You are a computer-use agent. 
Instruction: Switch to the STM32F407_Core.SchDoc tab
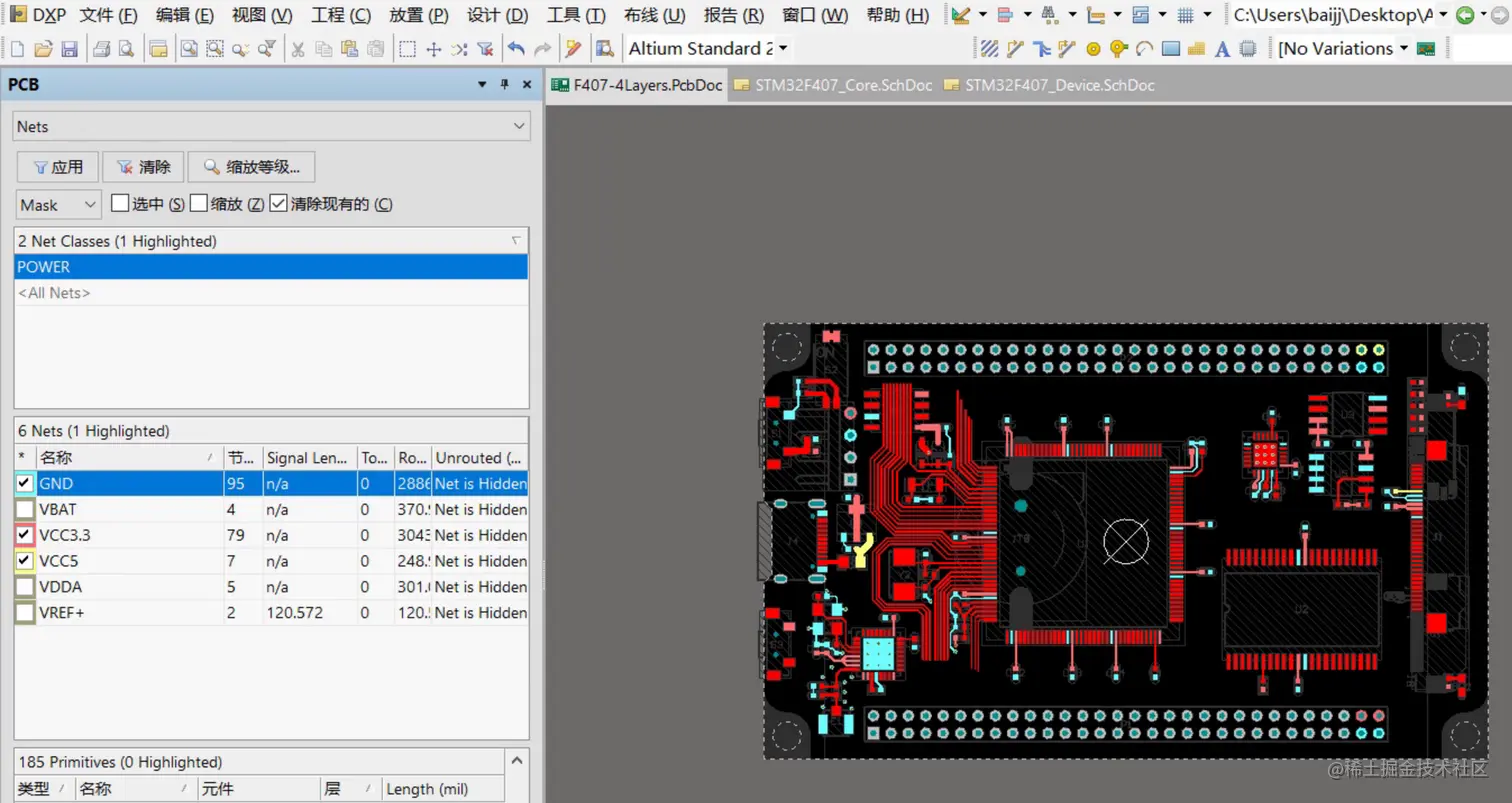tap(832, 85)
